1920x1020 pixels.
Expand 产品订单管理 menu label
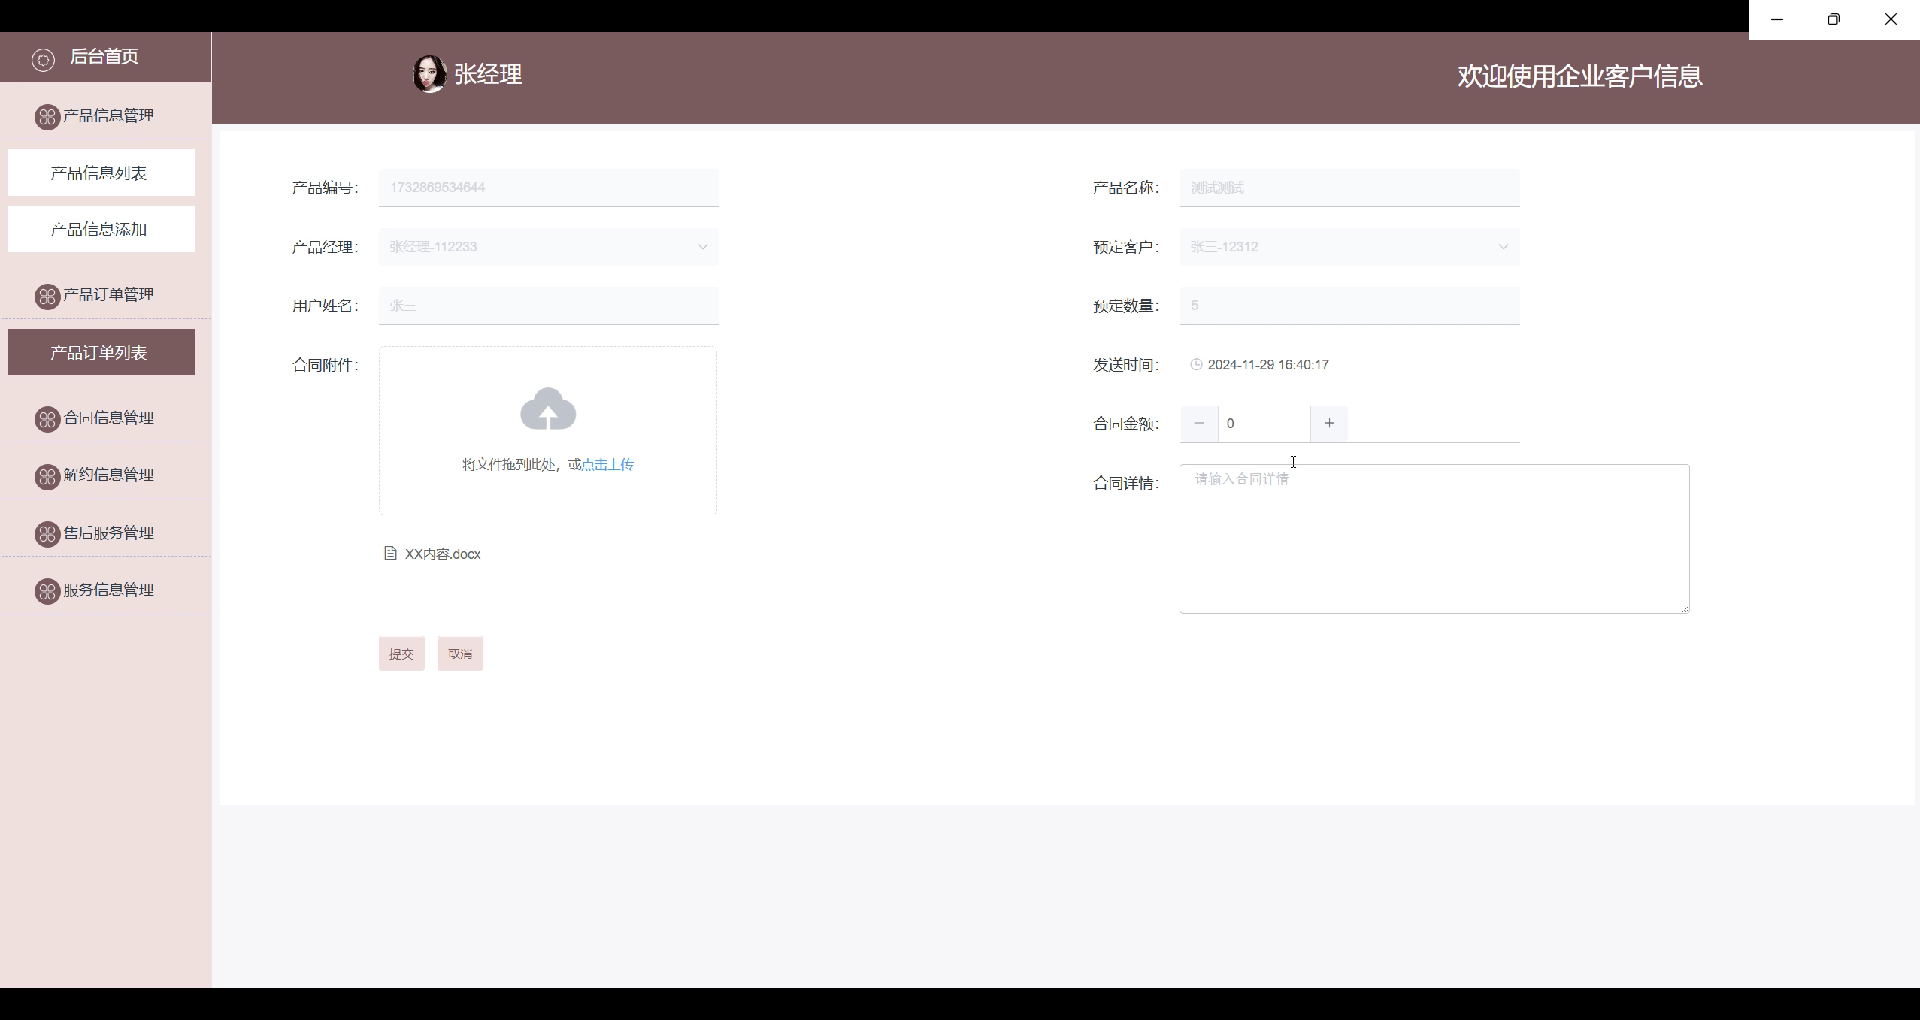click(109, 294)
